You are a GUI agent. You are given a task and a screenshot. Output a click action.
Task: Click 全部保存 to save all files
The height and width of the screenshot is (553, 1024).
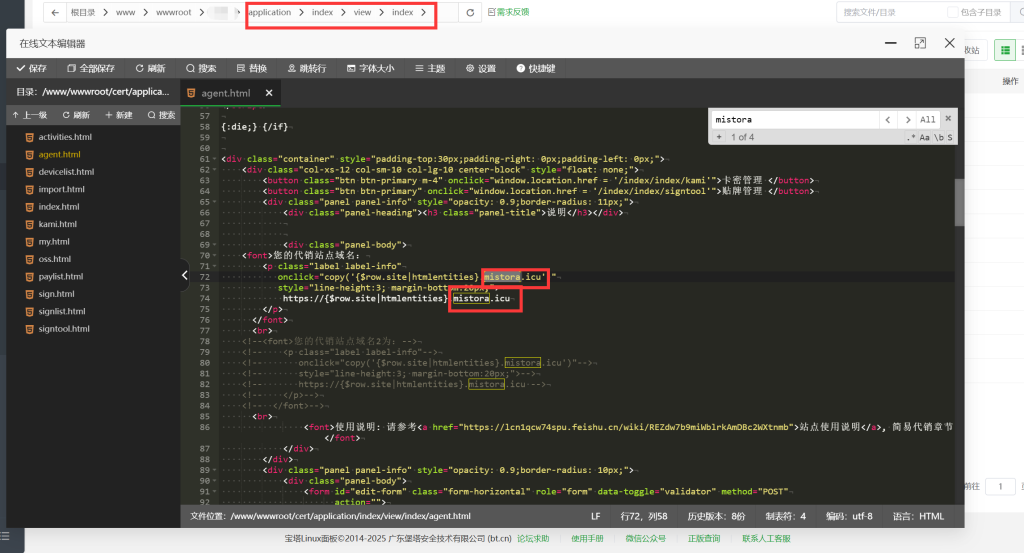[x=91, y=69]
